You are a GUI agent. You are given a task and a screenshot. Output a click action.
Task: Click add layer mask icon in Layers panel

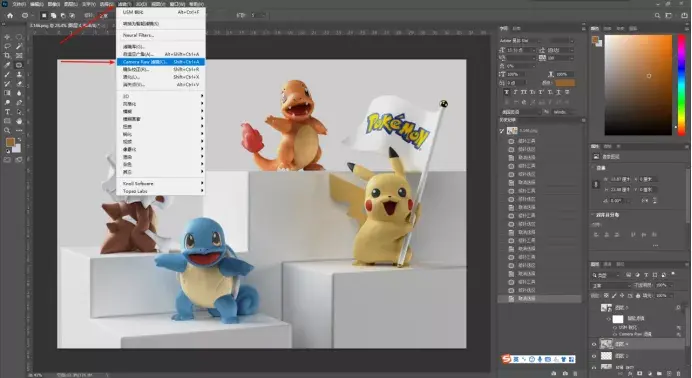coord(639,374)
